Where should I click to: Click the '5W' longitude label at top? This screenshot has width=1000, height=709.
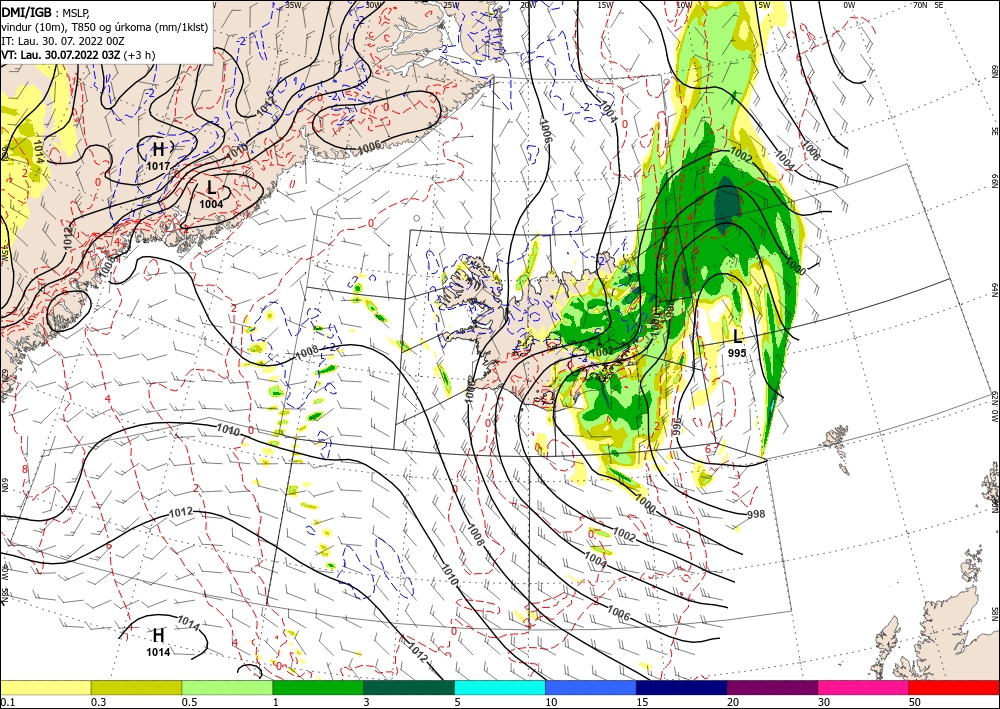point(764,5)
